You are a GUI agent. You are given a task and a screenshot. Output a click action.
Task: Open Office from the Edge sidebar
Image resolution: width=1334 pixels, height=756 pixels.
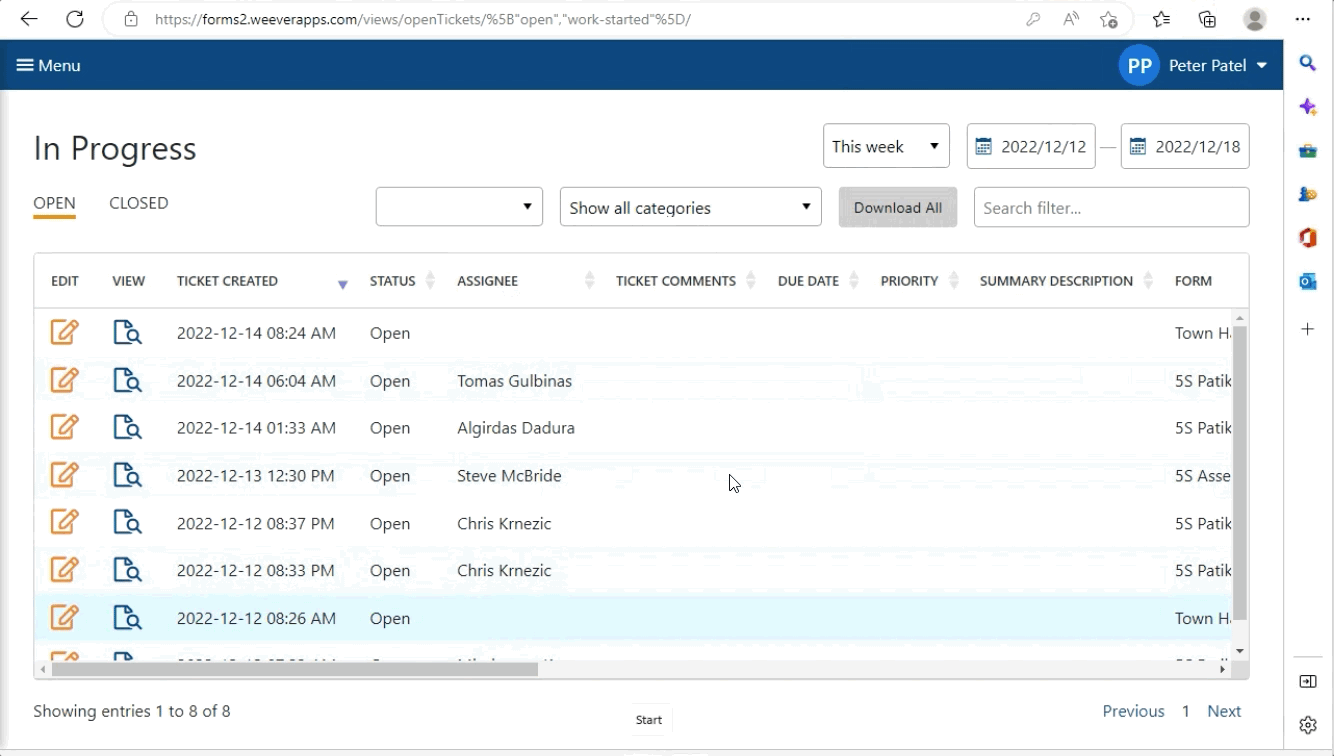1307,238
